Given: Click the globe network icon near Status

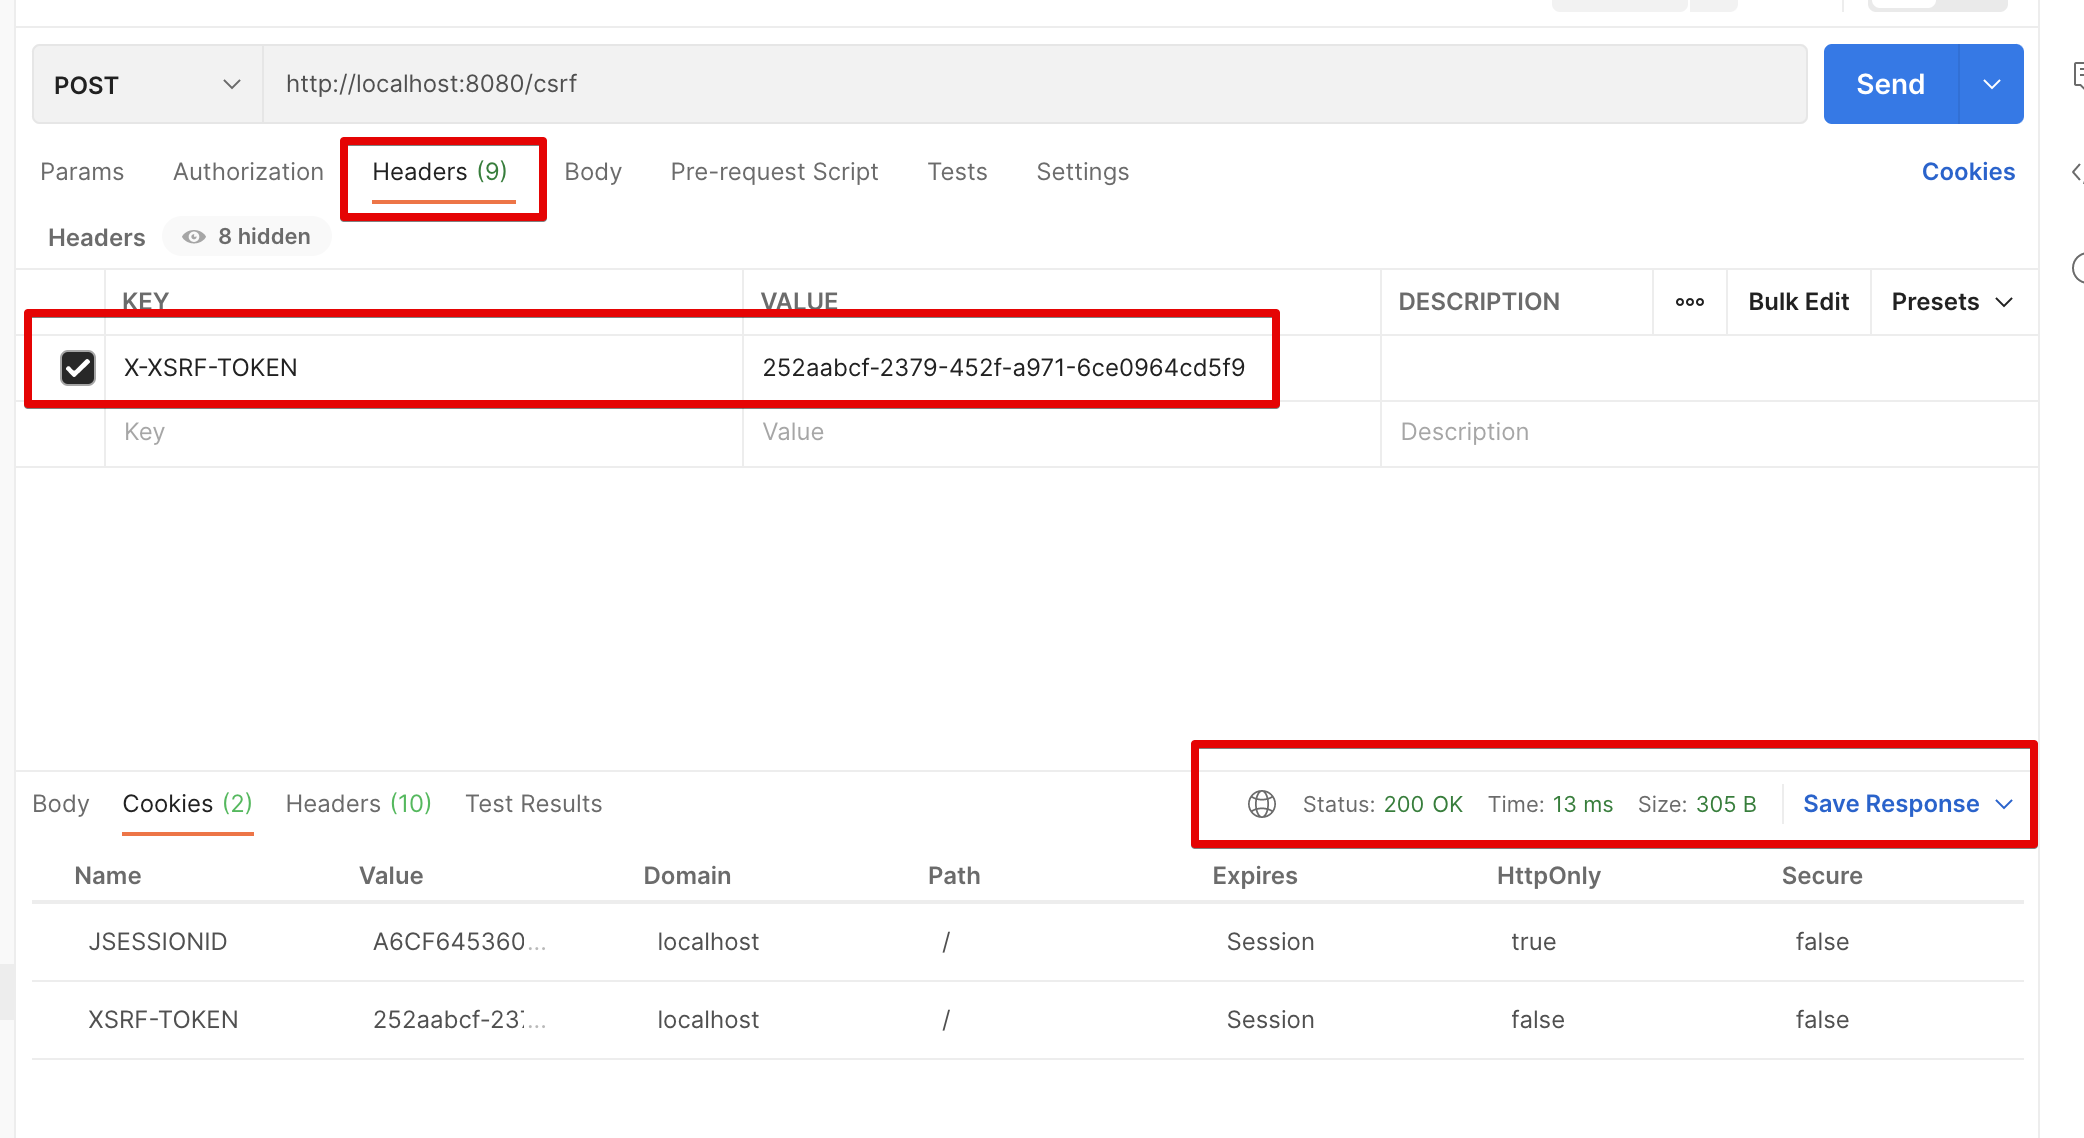Looking at the screenshot, I should (1261, 804).
